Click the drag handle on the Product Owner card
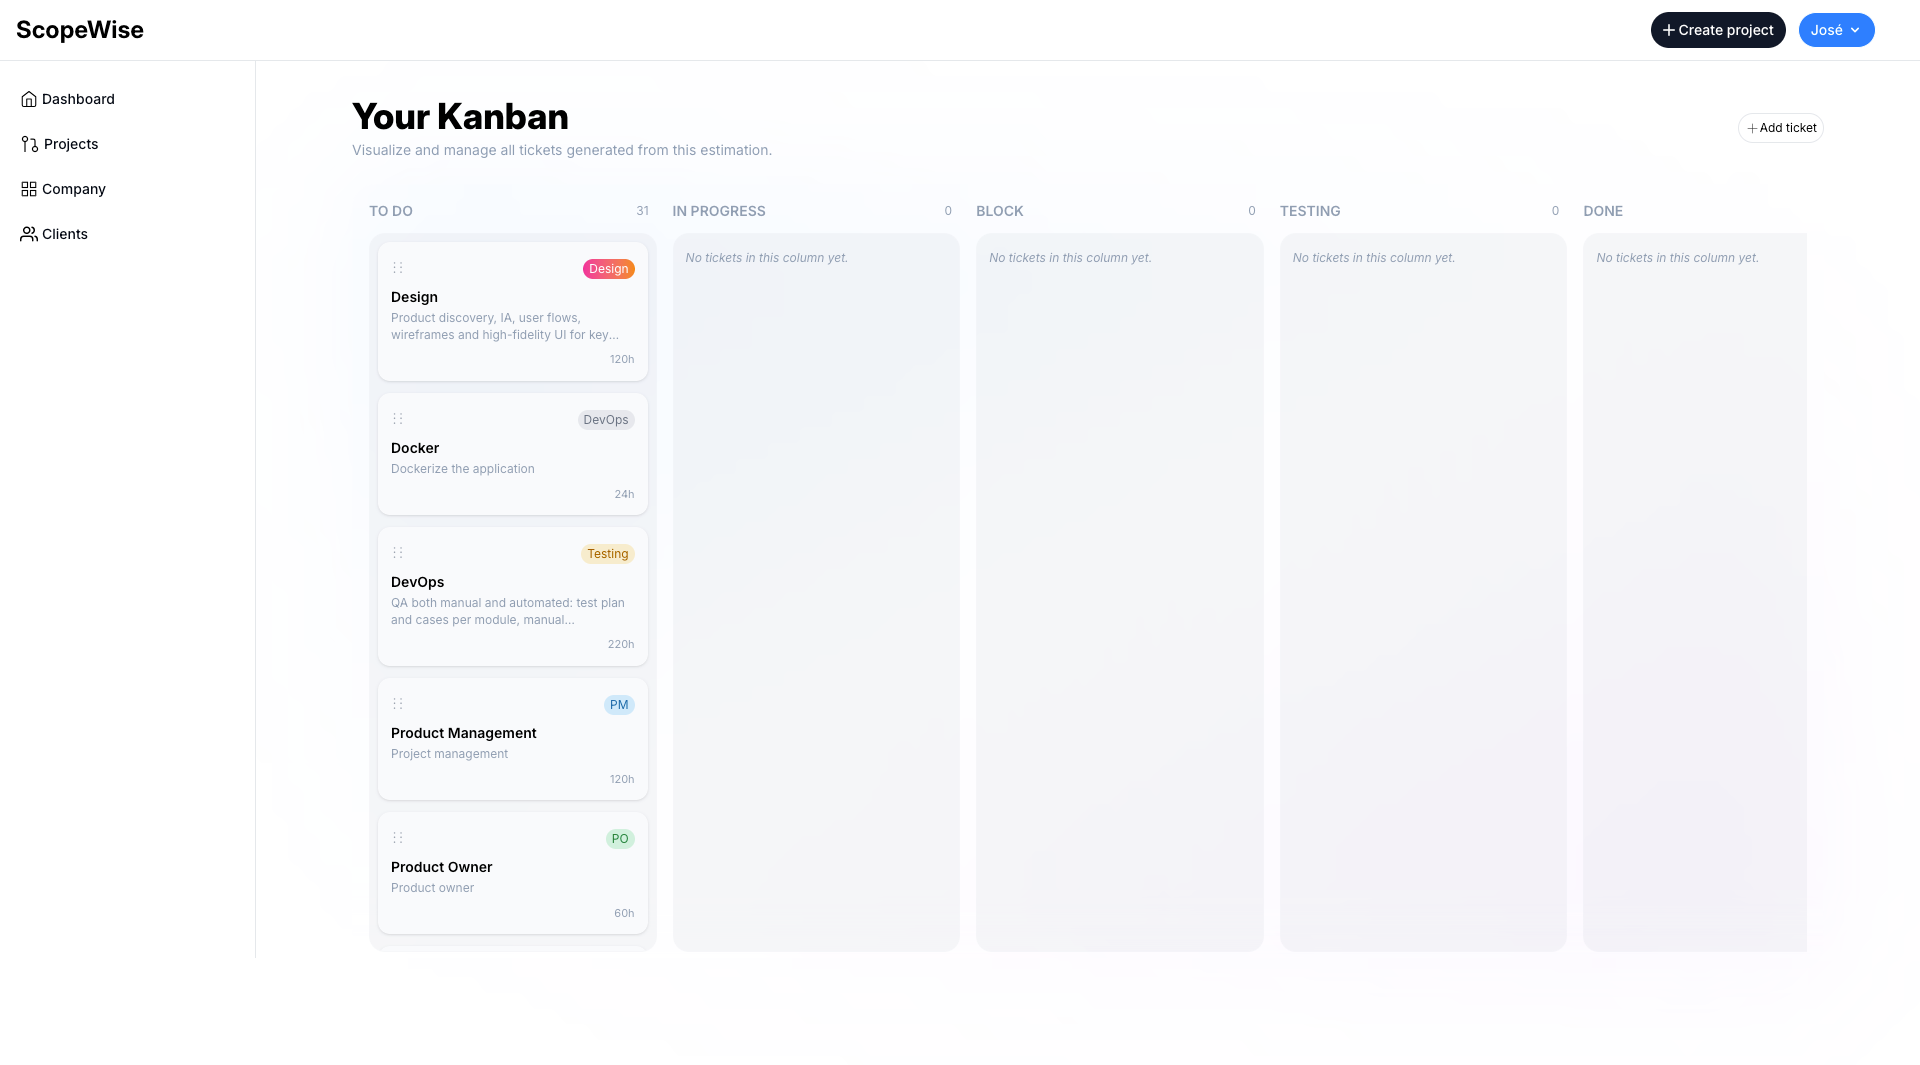This screenshot has height=1065, width=1920. [398, 837]
